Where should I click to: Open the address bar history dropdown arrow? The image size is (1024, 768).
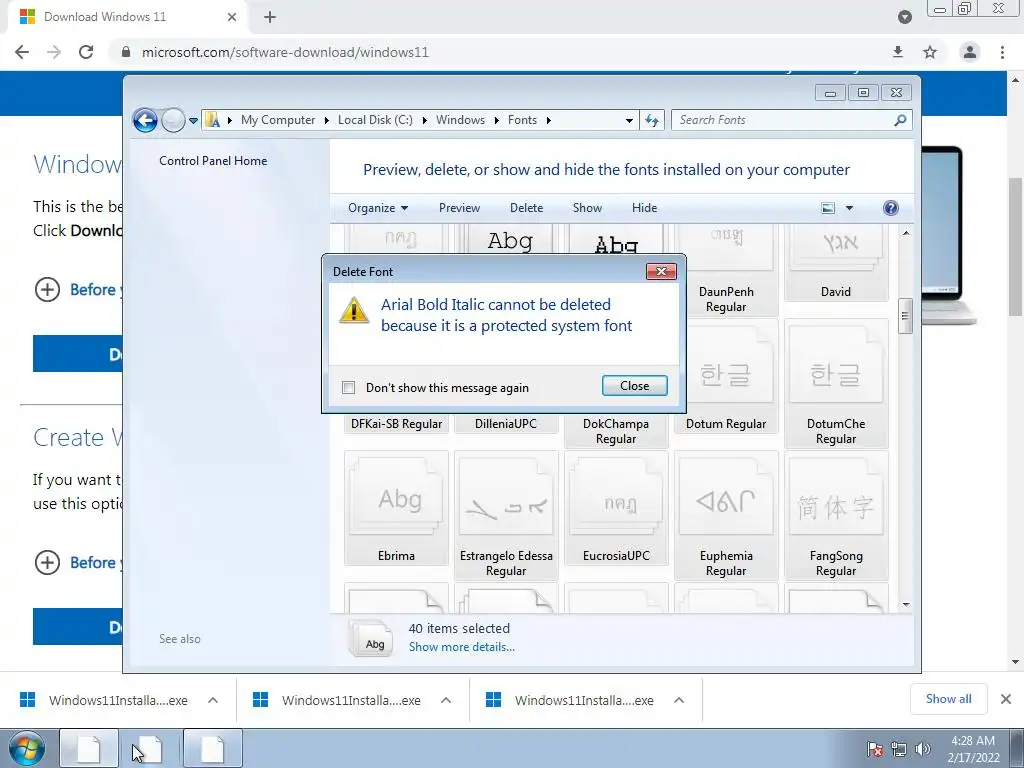click(629, 121)
